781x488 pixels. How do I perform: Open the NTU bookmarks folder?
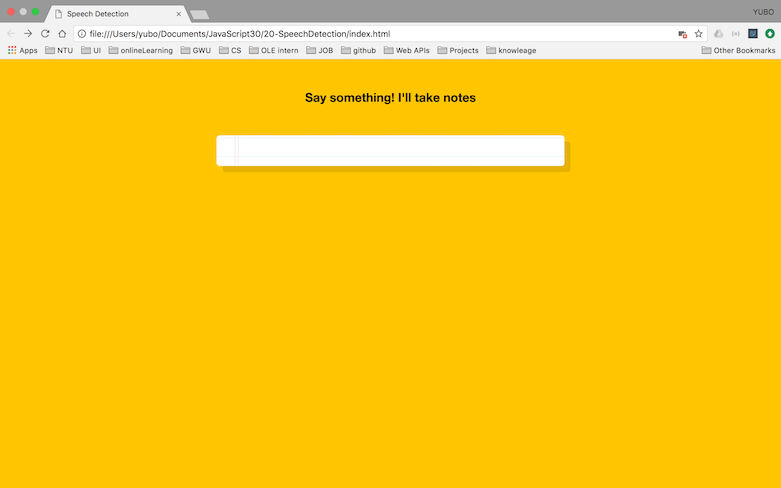point(59,50)
